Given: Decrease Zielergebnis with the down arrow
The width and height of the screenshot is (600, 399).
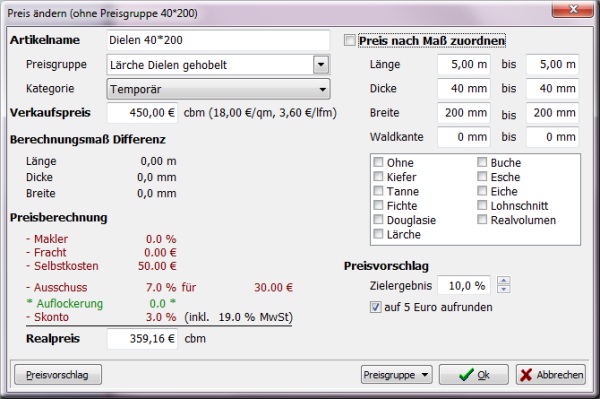Looking at the screenshot, I should click(504, 289).
